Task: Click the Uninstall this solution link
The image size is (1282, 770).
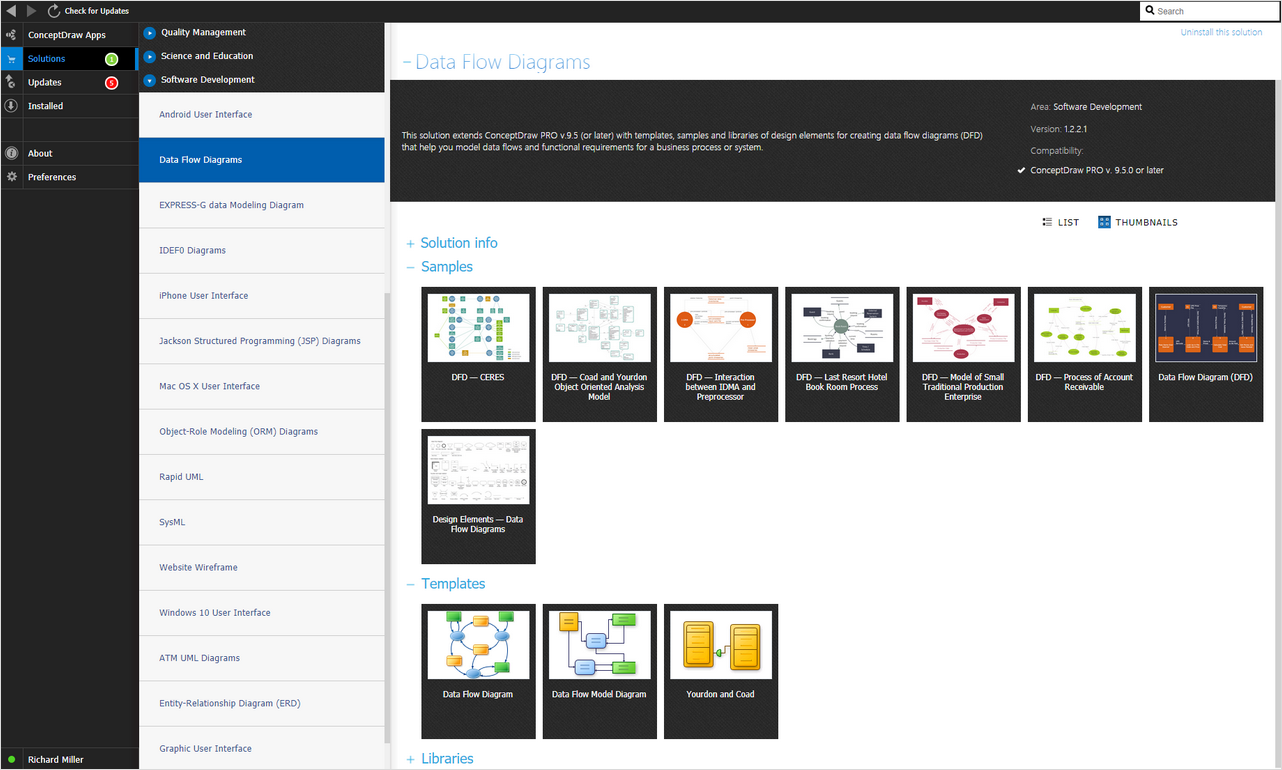Action: [1221, 33]
